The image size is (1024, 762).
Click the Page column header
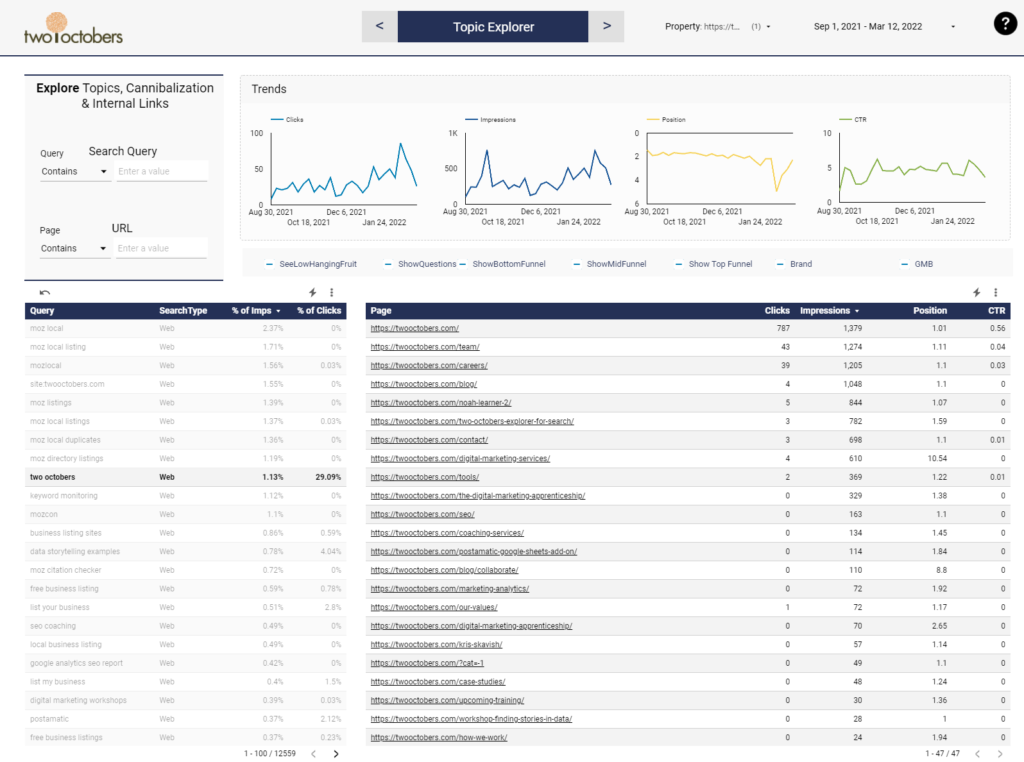click(x=381, y=311)
